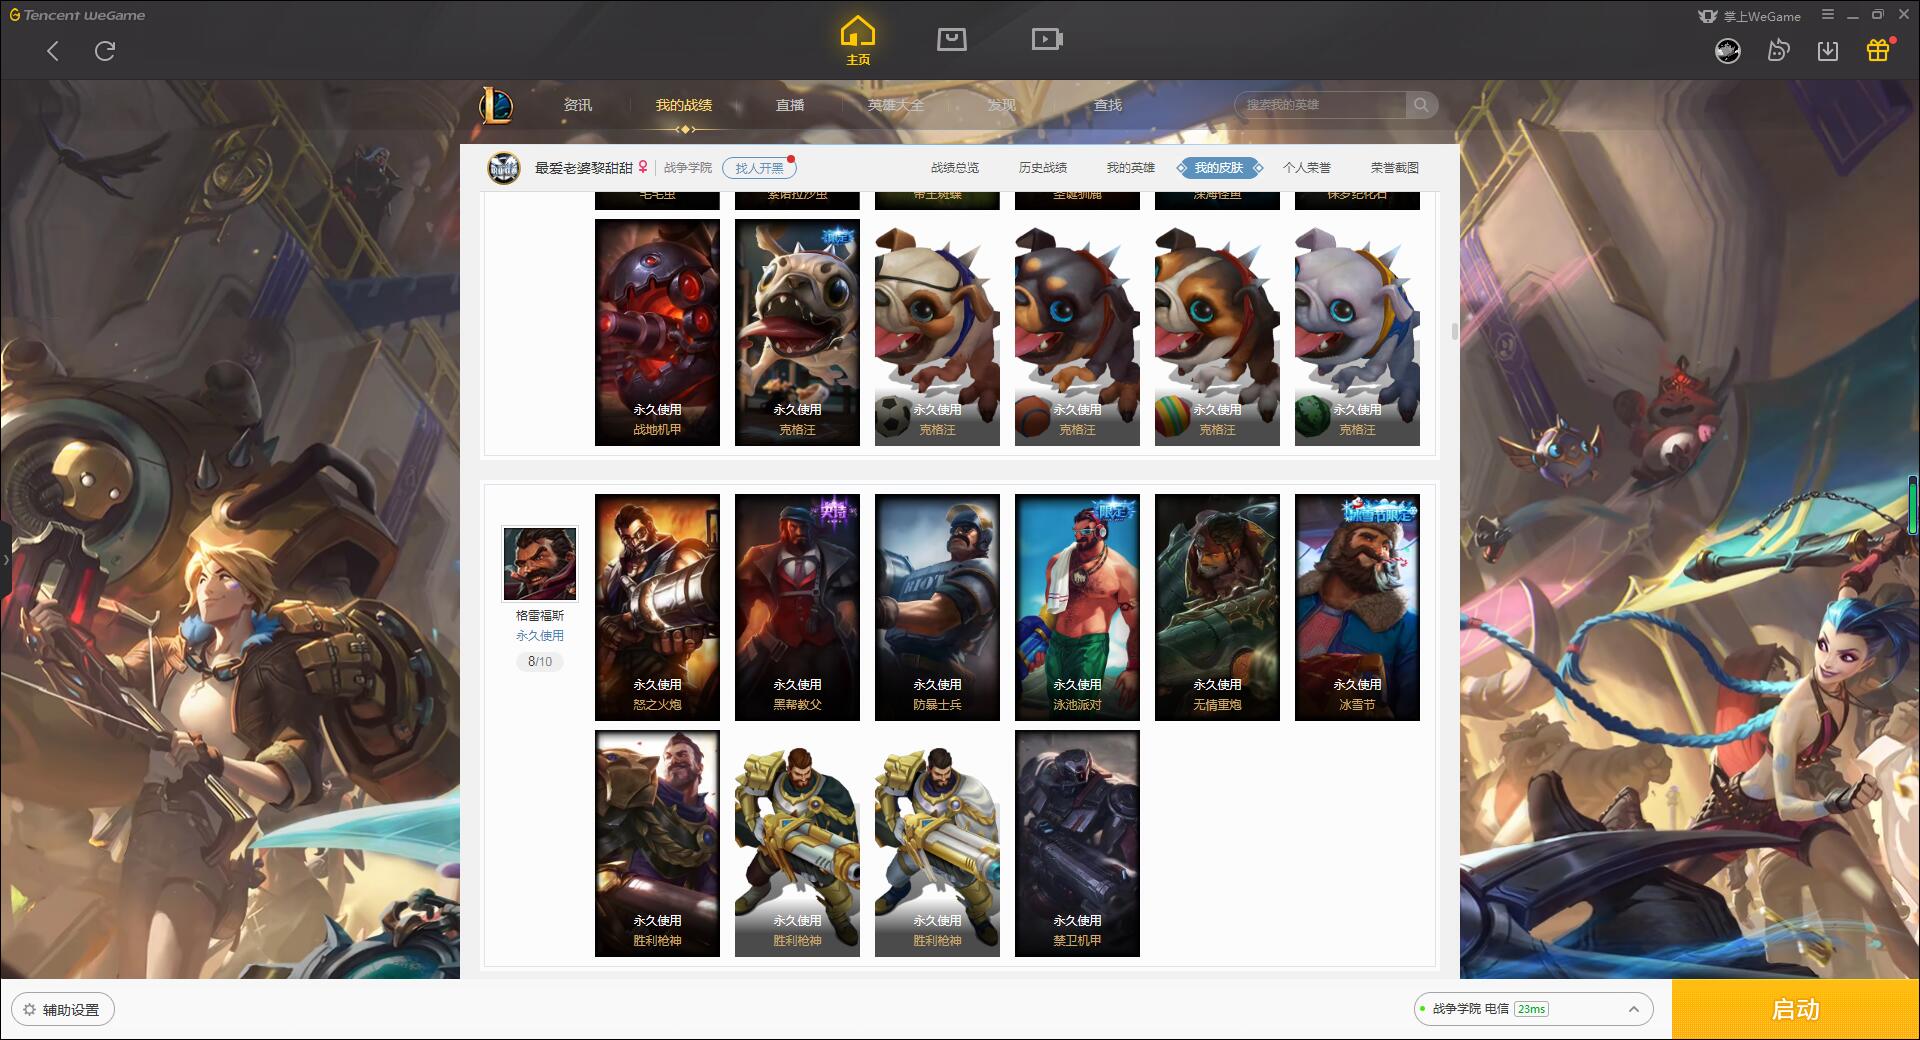This screenshot has height=1040, width=1920.
Task: Click the player name 最爱老婆黎甜甜
Action: pyautogui.click(x=584, y=168)
